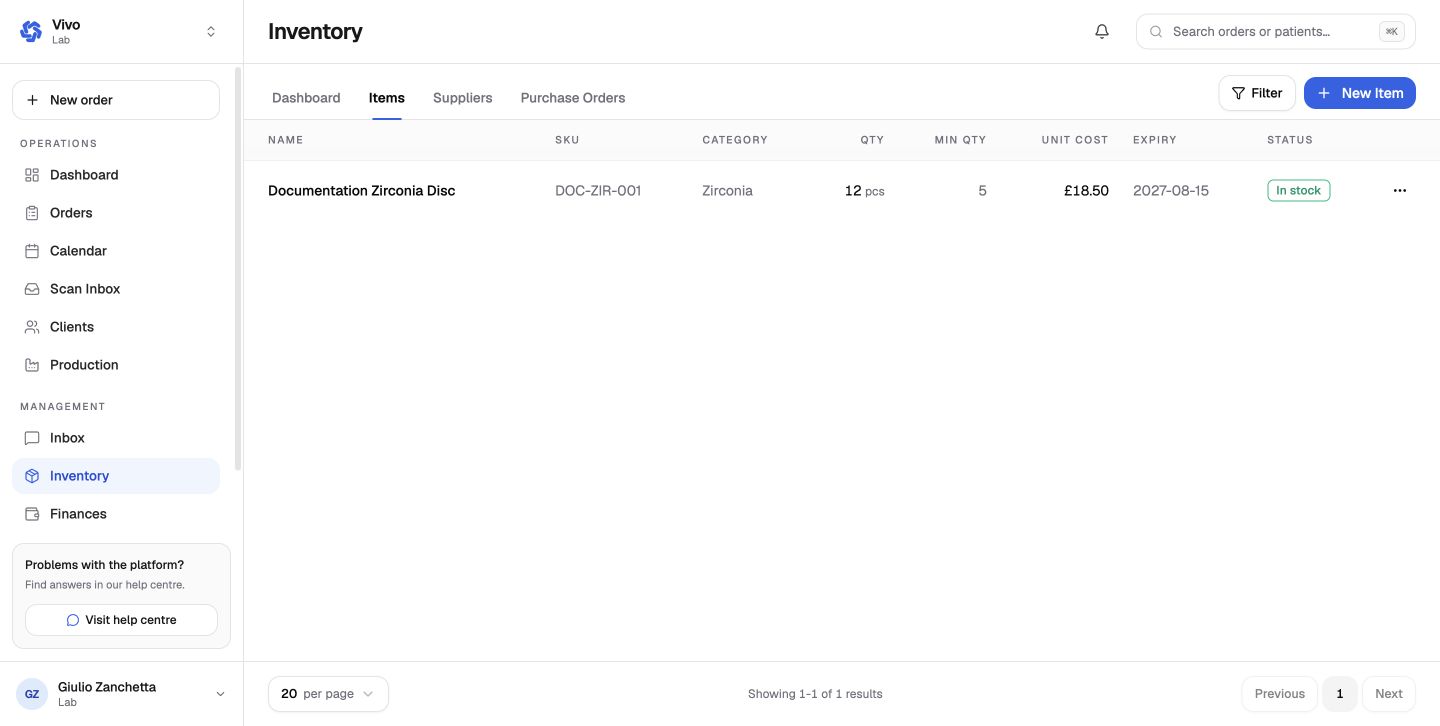Click the Inbox message icon
This screenshot has height=726, width=1440.
pos(32,438)
